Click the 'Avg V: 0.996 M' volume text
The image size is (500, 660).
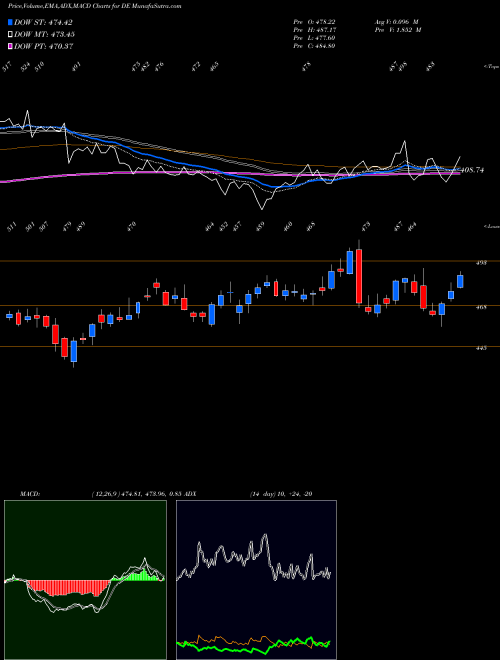tap(396, 21)
